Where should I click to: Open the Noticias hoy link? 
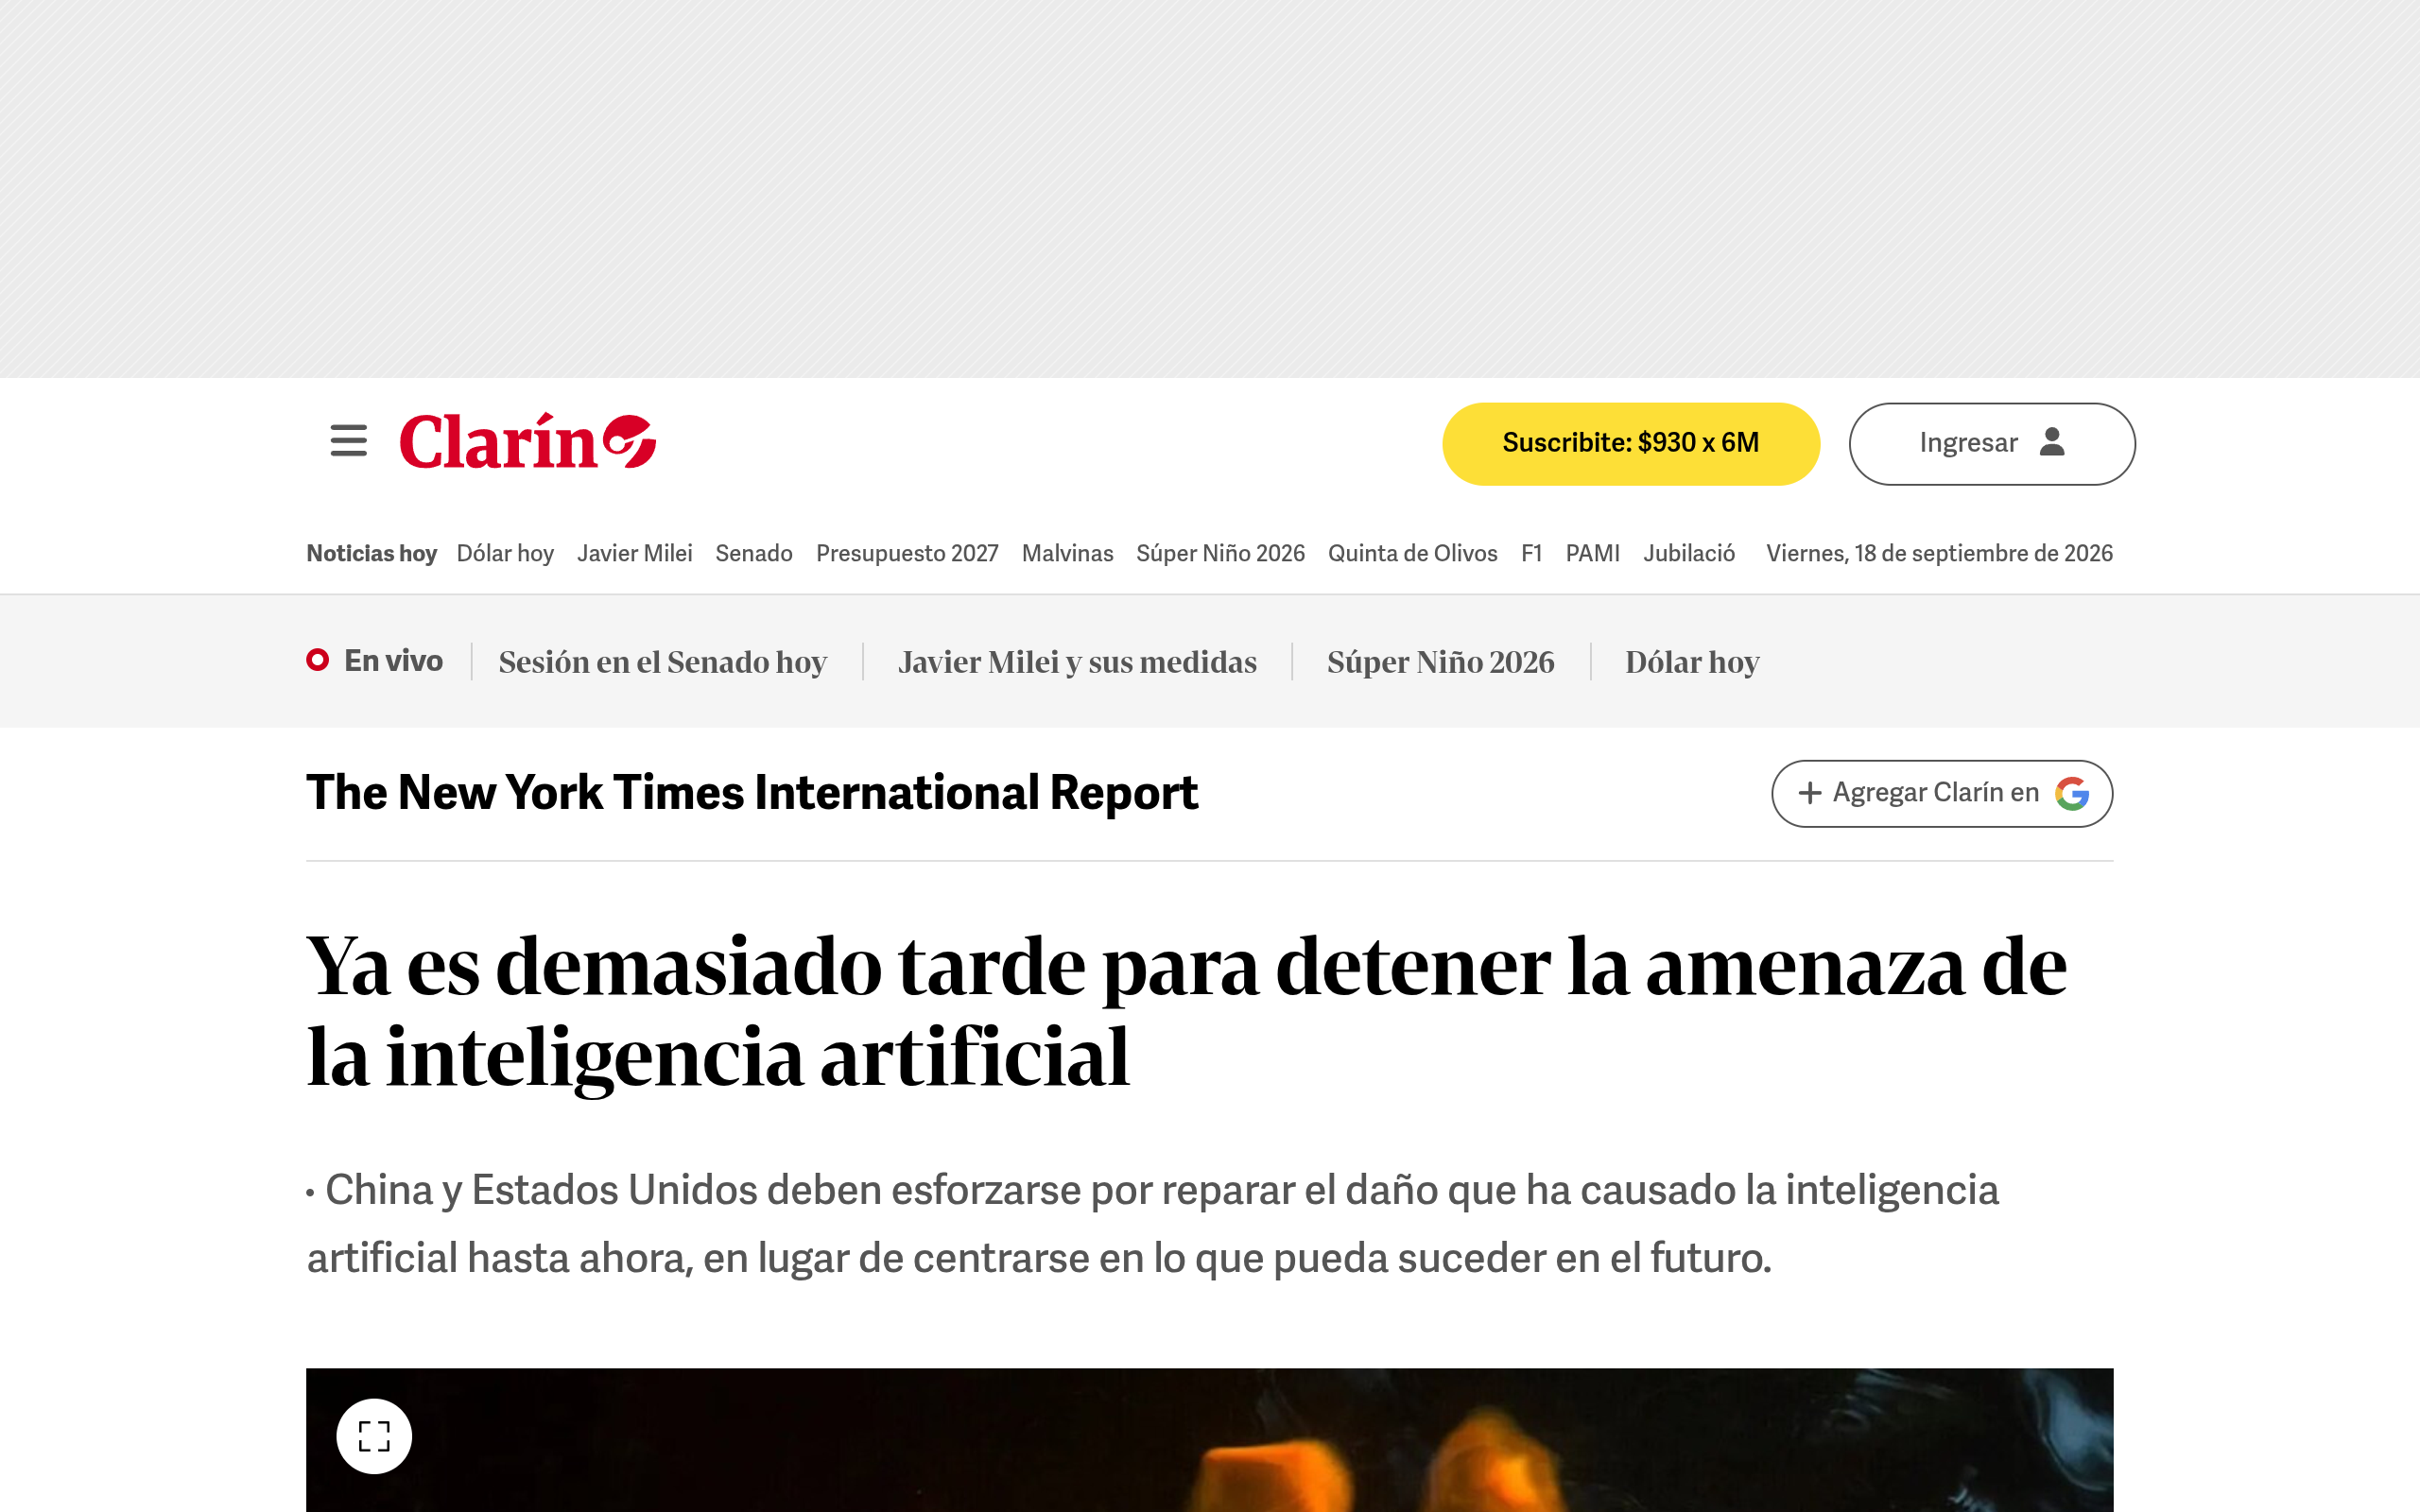371,554
